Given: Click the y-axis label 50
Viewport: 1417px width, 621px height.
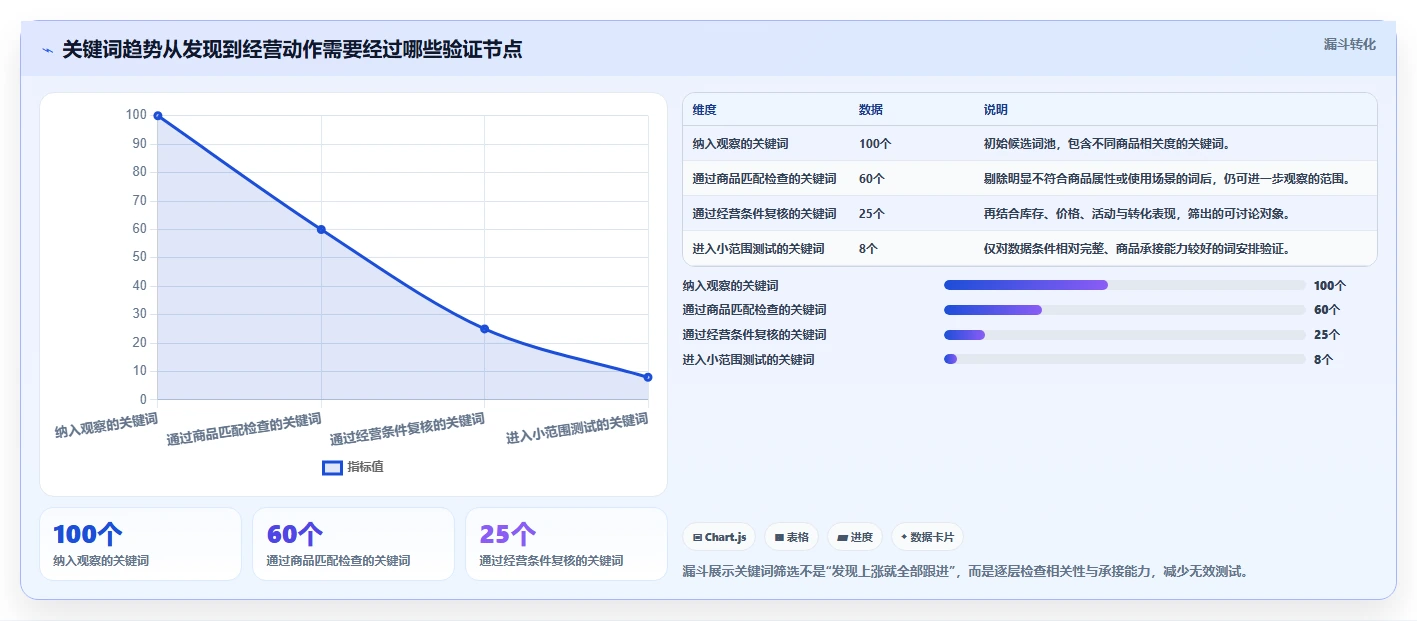Looking at the screenshot, I should [139, 257].
